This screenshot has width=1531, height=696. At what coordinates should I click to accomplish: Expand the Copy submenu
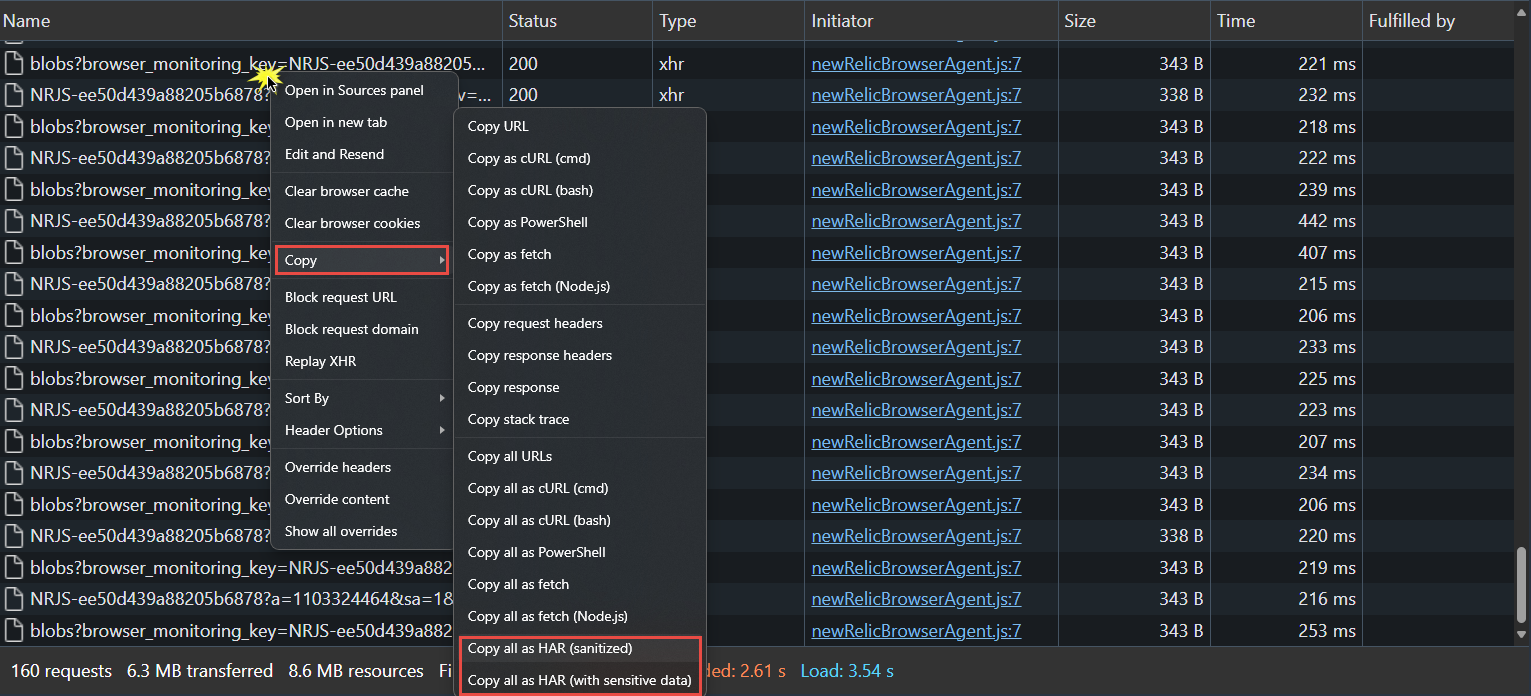click(x=360, y=260)
